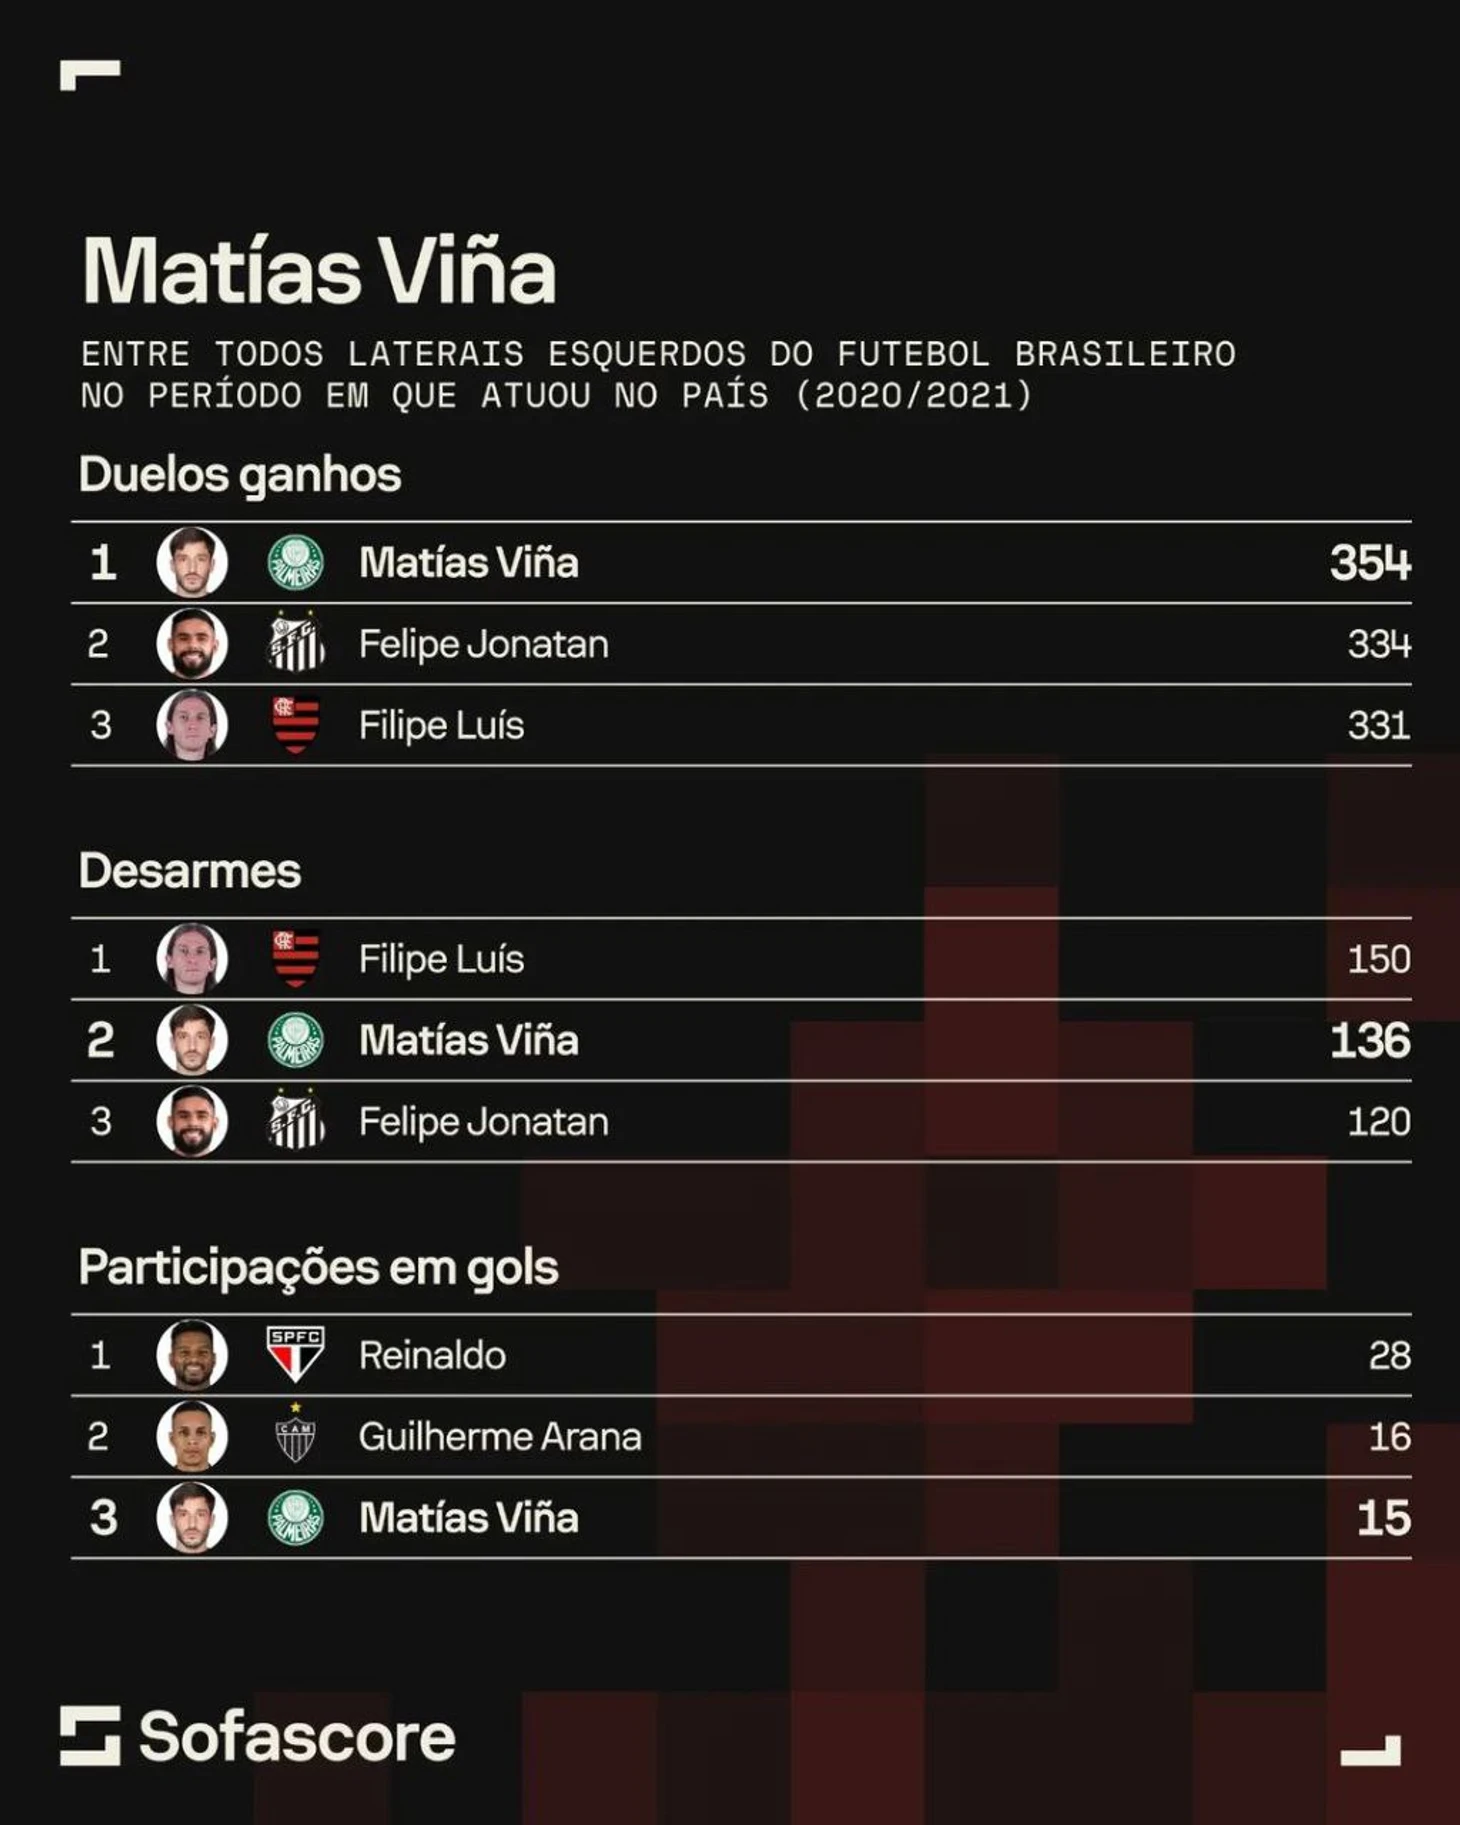This screenshot has height=1825, width=1460.
Task: Click the Duelos ganhos section heading
Action: (x=240, y=475)
